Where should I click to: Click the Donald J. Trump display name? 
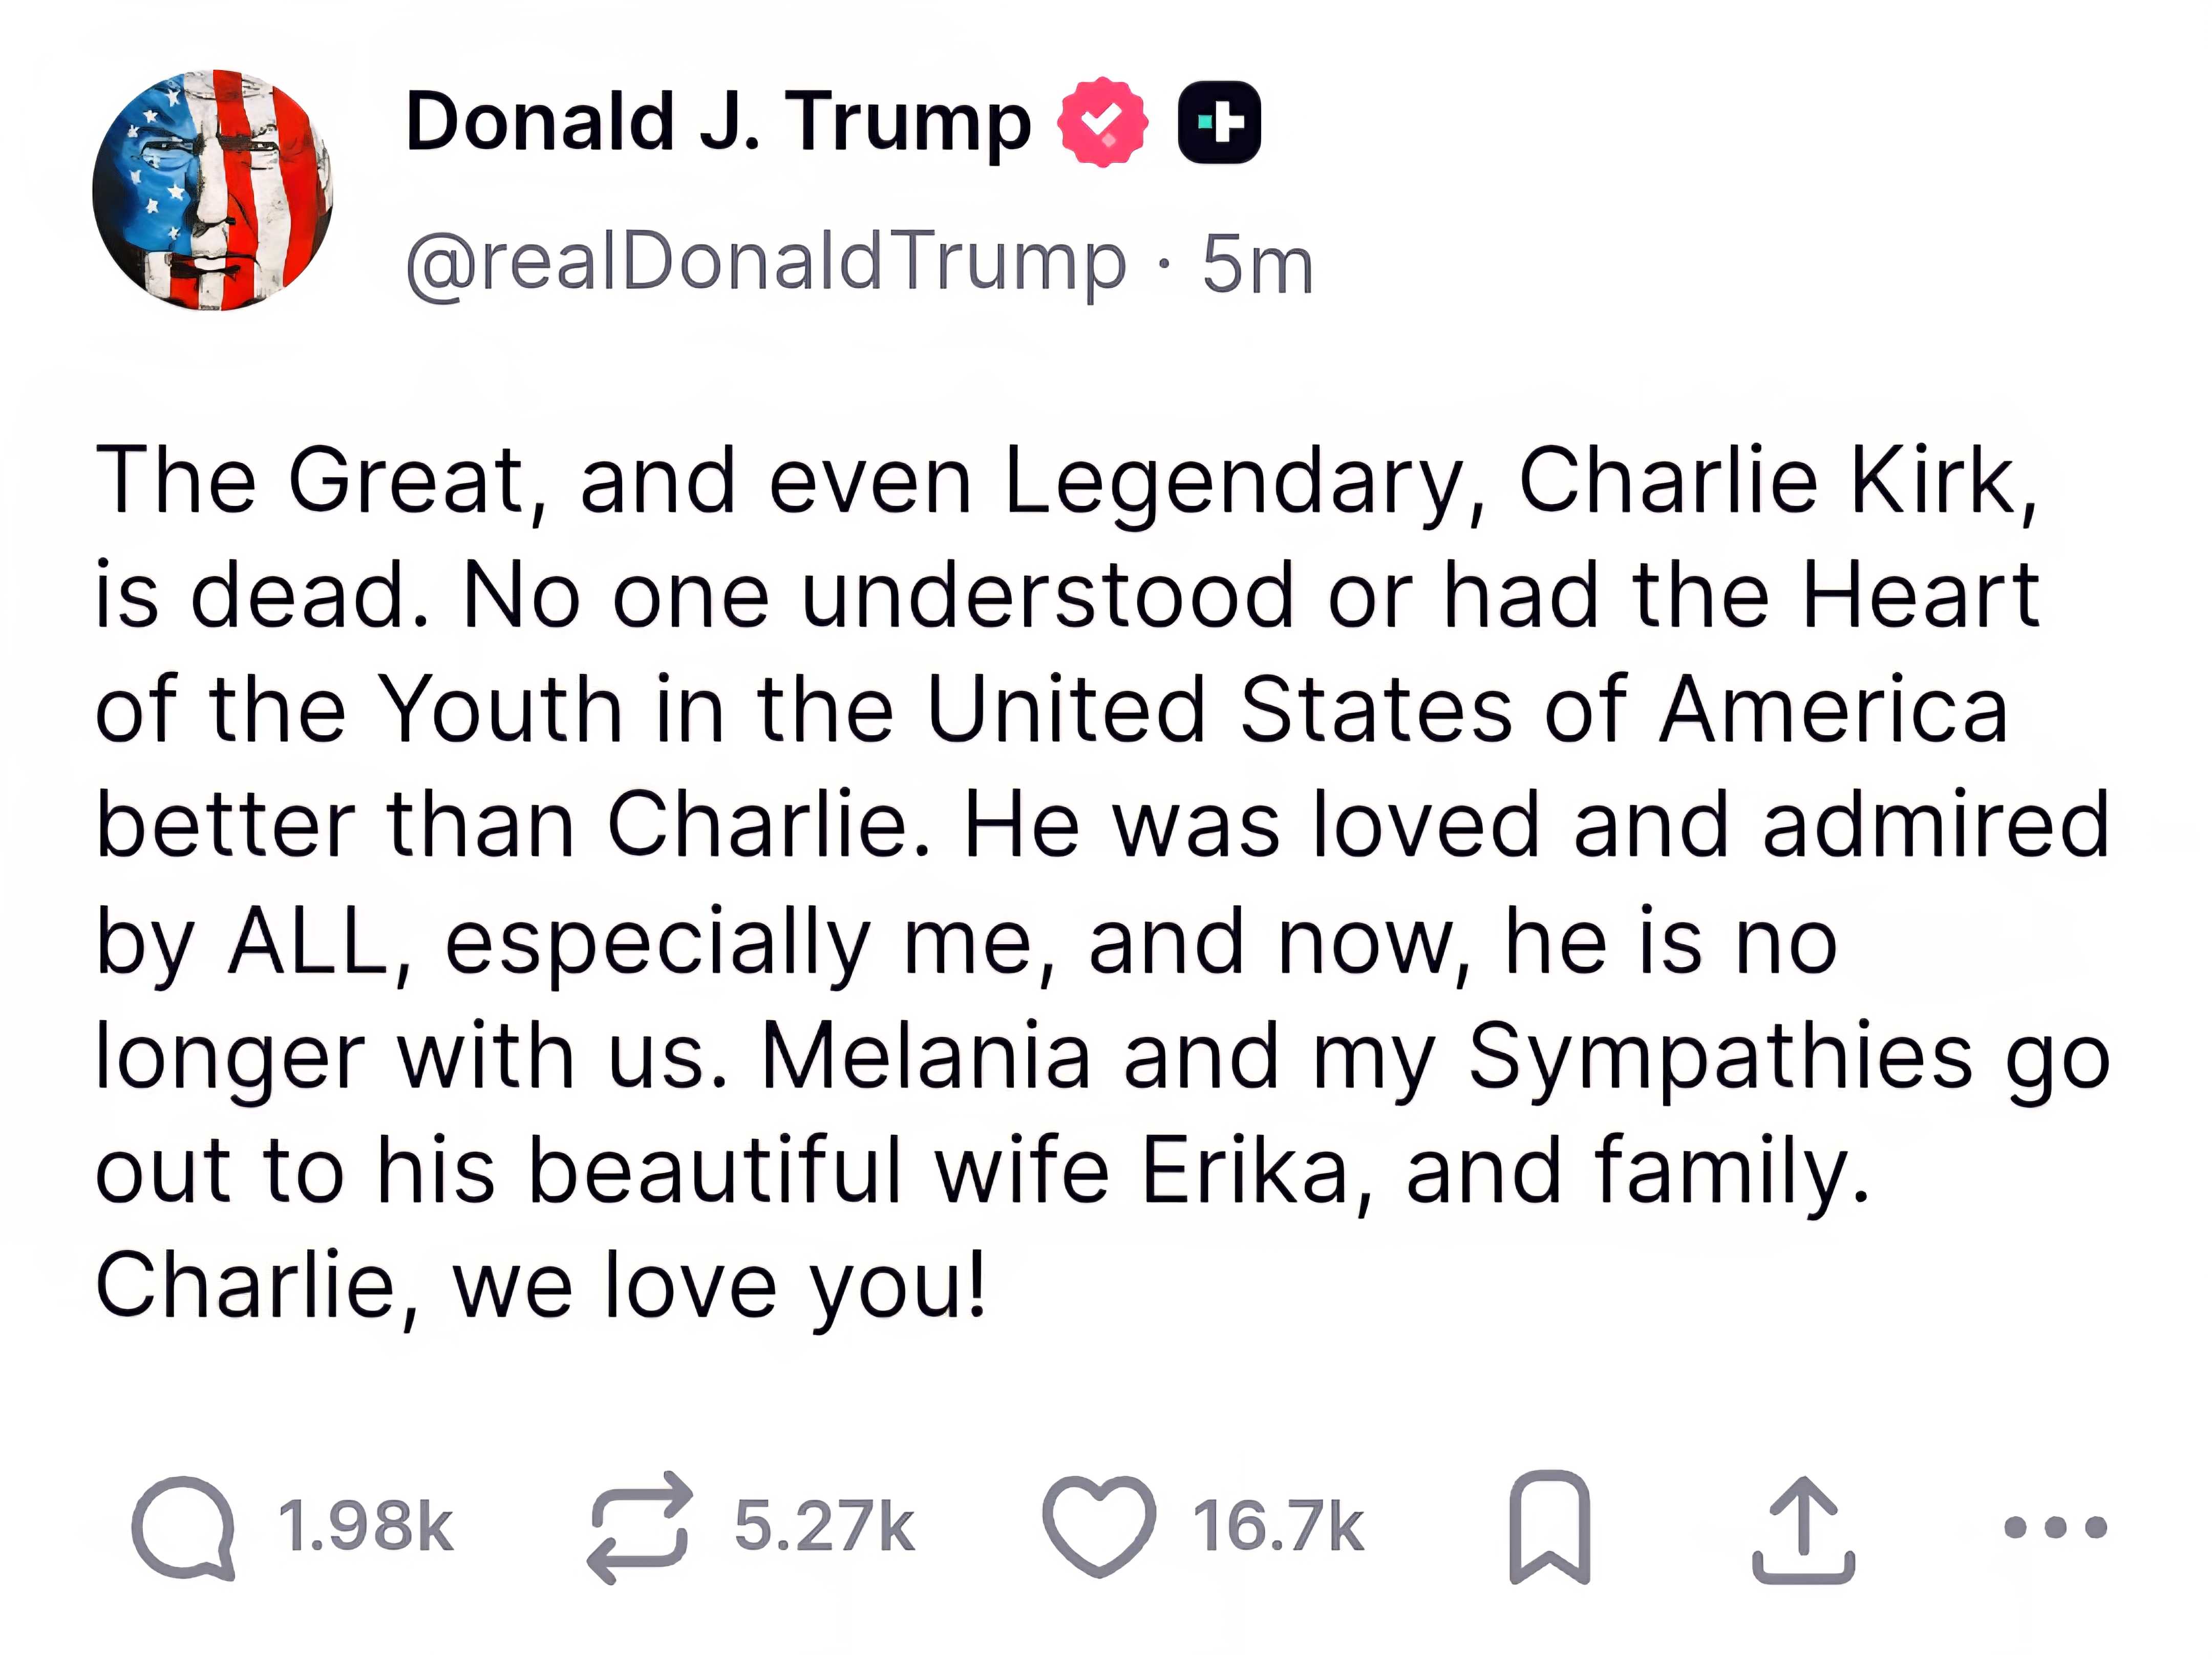coord(717,122)
